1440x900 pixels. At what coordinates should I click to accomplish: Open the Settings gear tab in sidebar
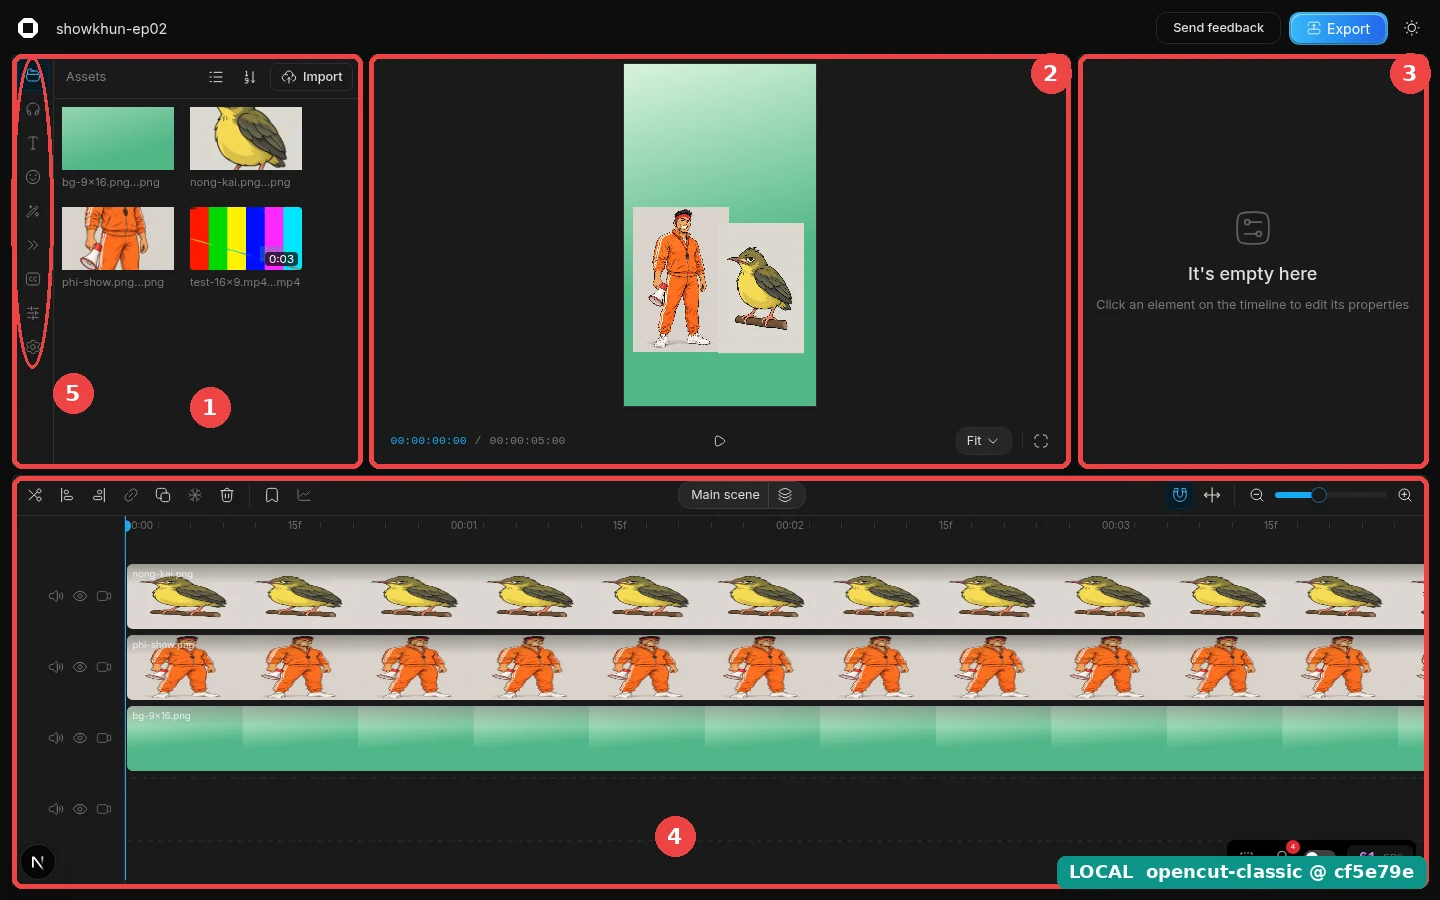33,347
